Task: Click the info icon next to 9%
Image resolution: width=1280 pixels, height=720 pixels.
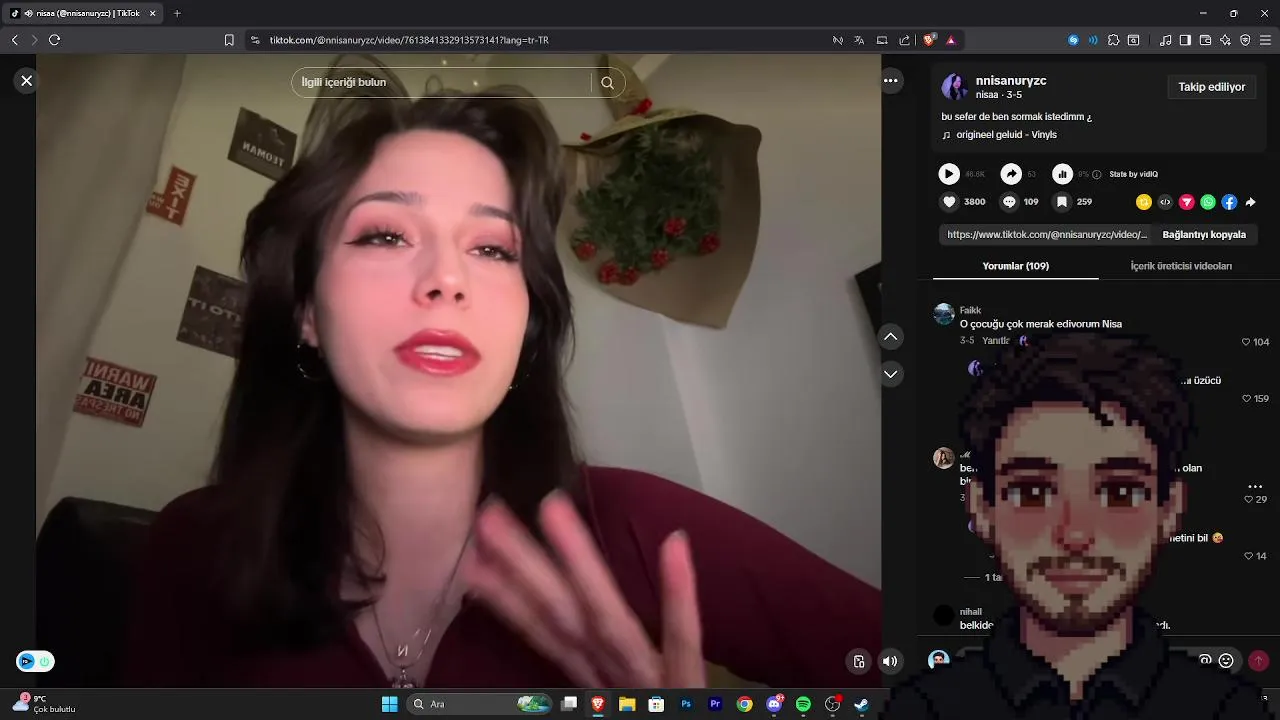Action: click(x=1097, y=174)
